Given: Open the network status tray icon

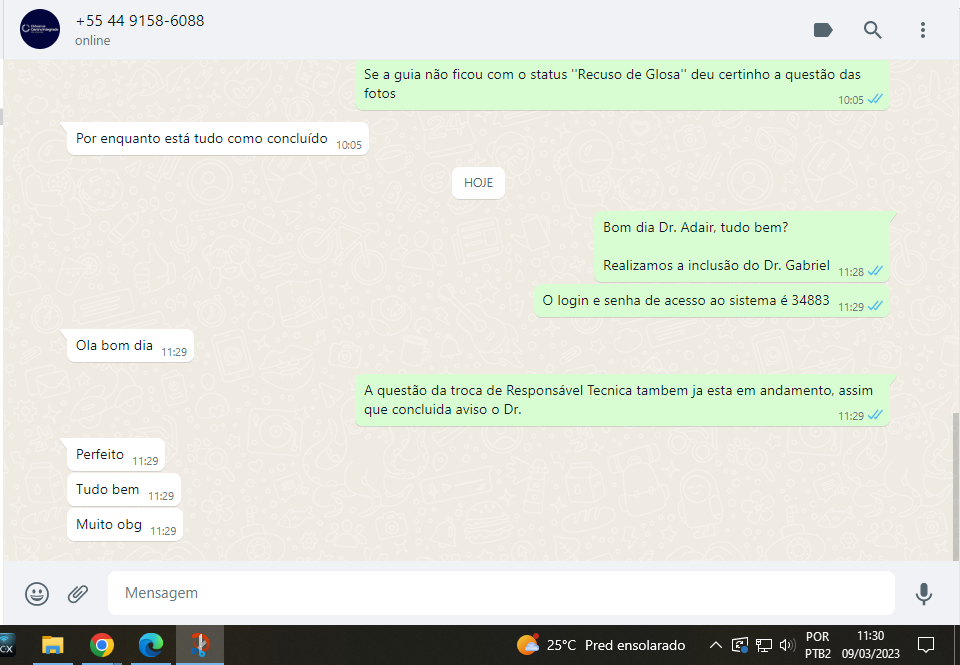Looking at the screenshot, I should click(763, 645).
